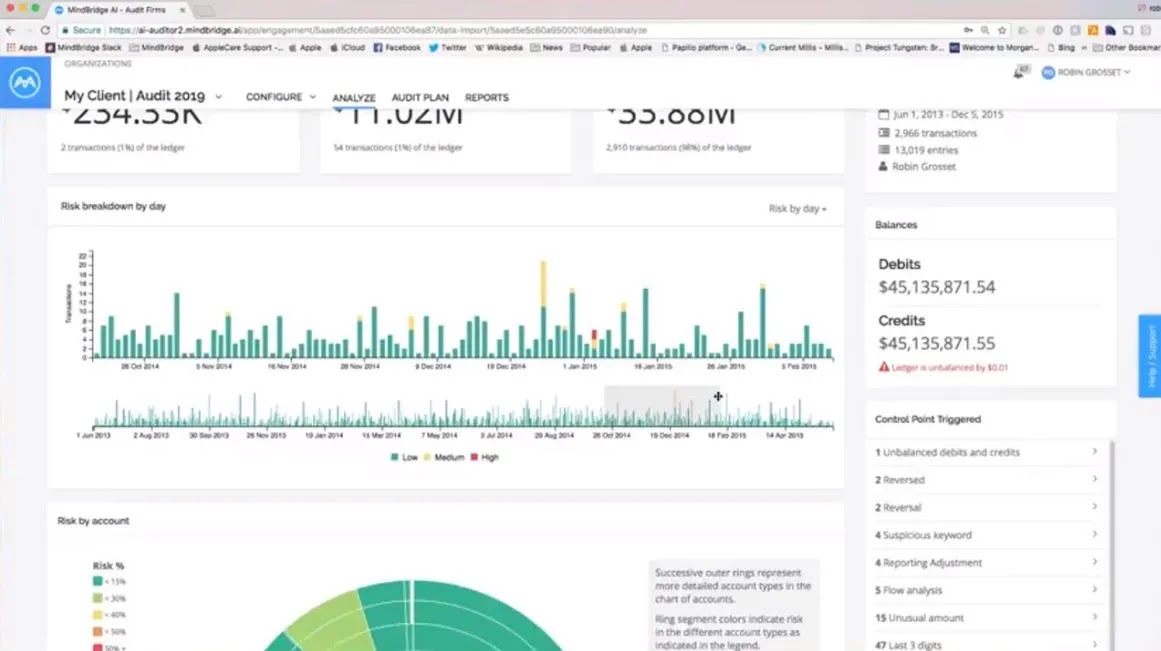Open the Apps bookmarks grid icon

click(x=11, y=47)
